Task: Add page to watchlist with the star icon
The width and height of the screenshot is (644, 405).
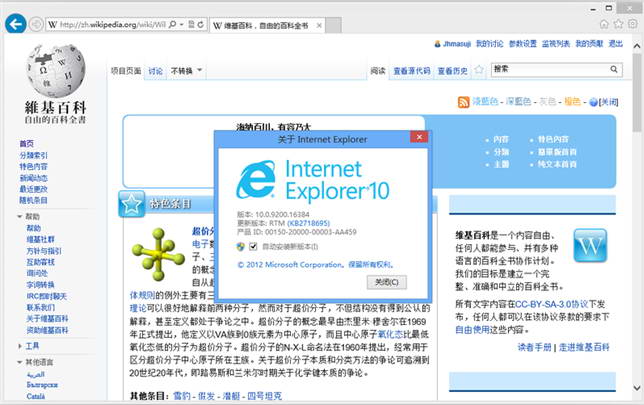Action: click(478, 70)
